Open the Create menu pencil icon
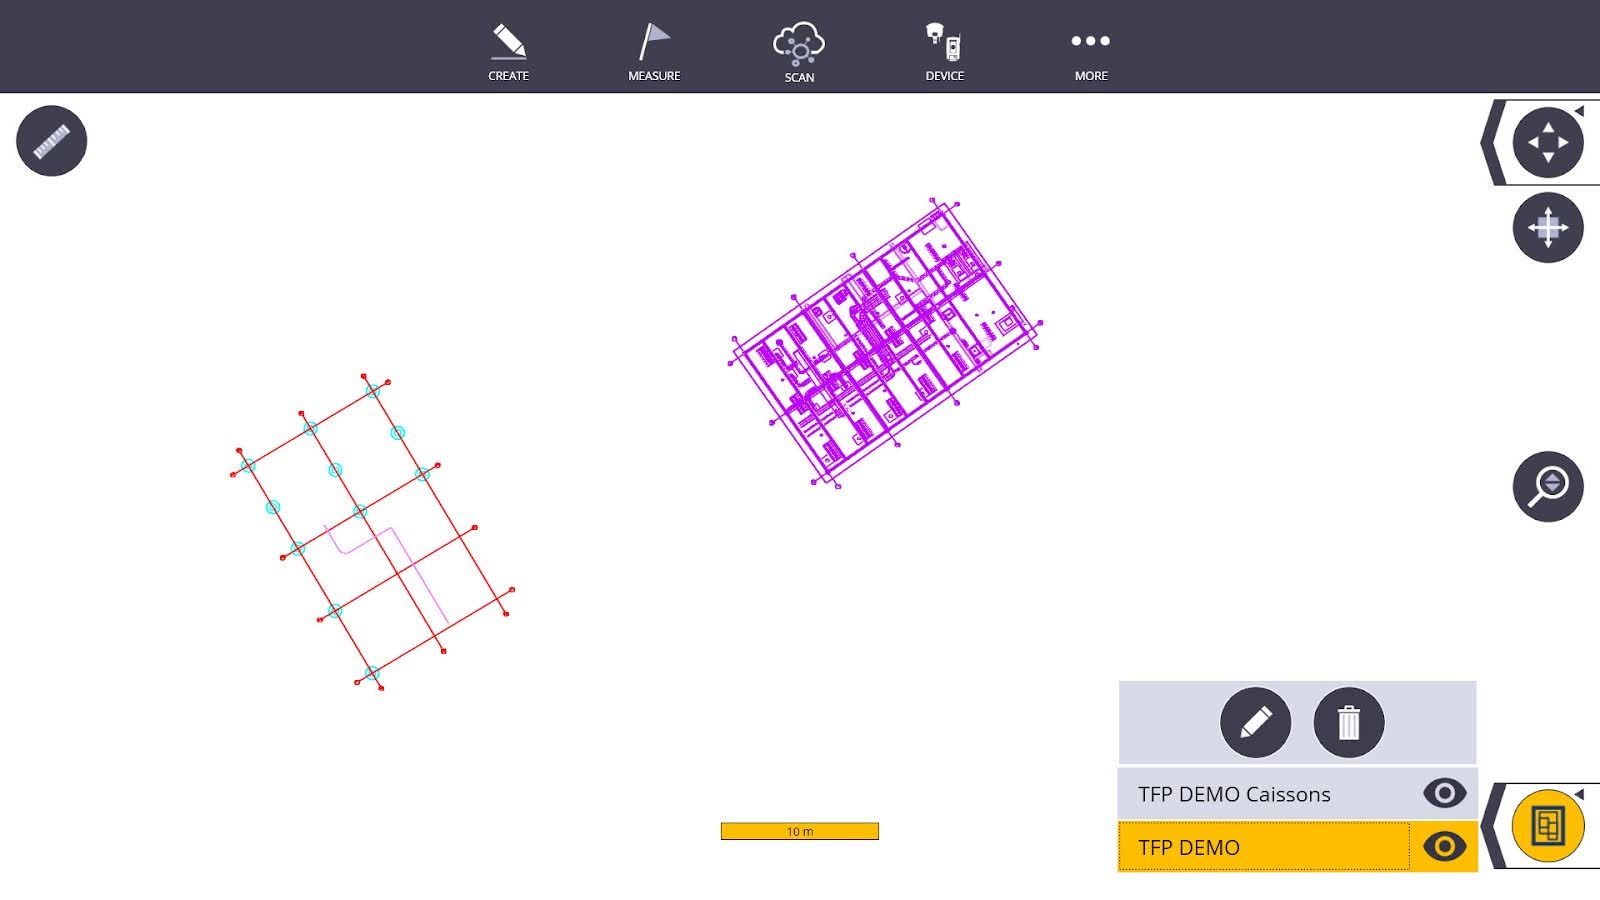 point(508,52)
